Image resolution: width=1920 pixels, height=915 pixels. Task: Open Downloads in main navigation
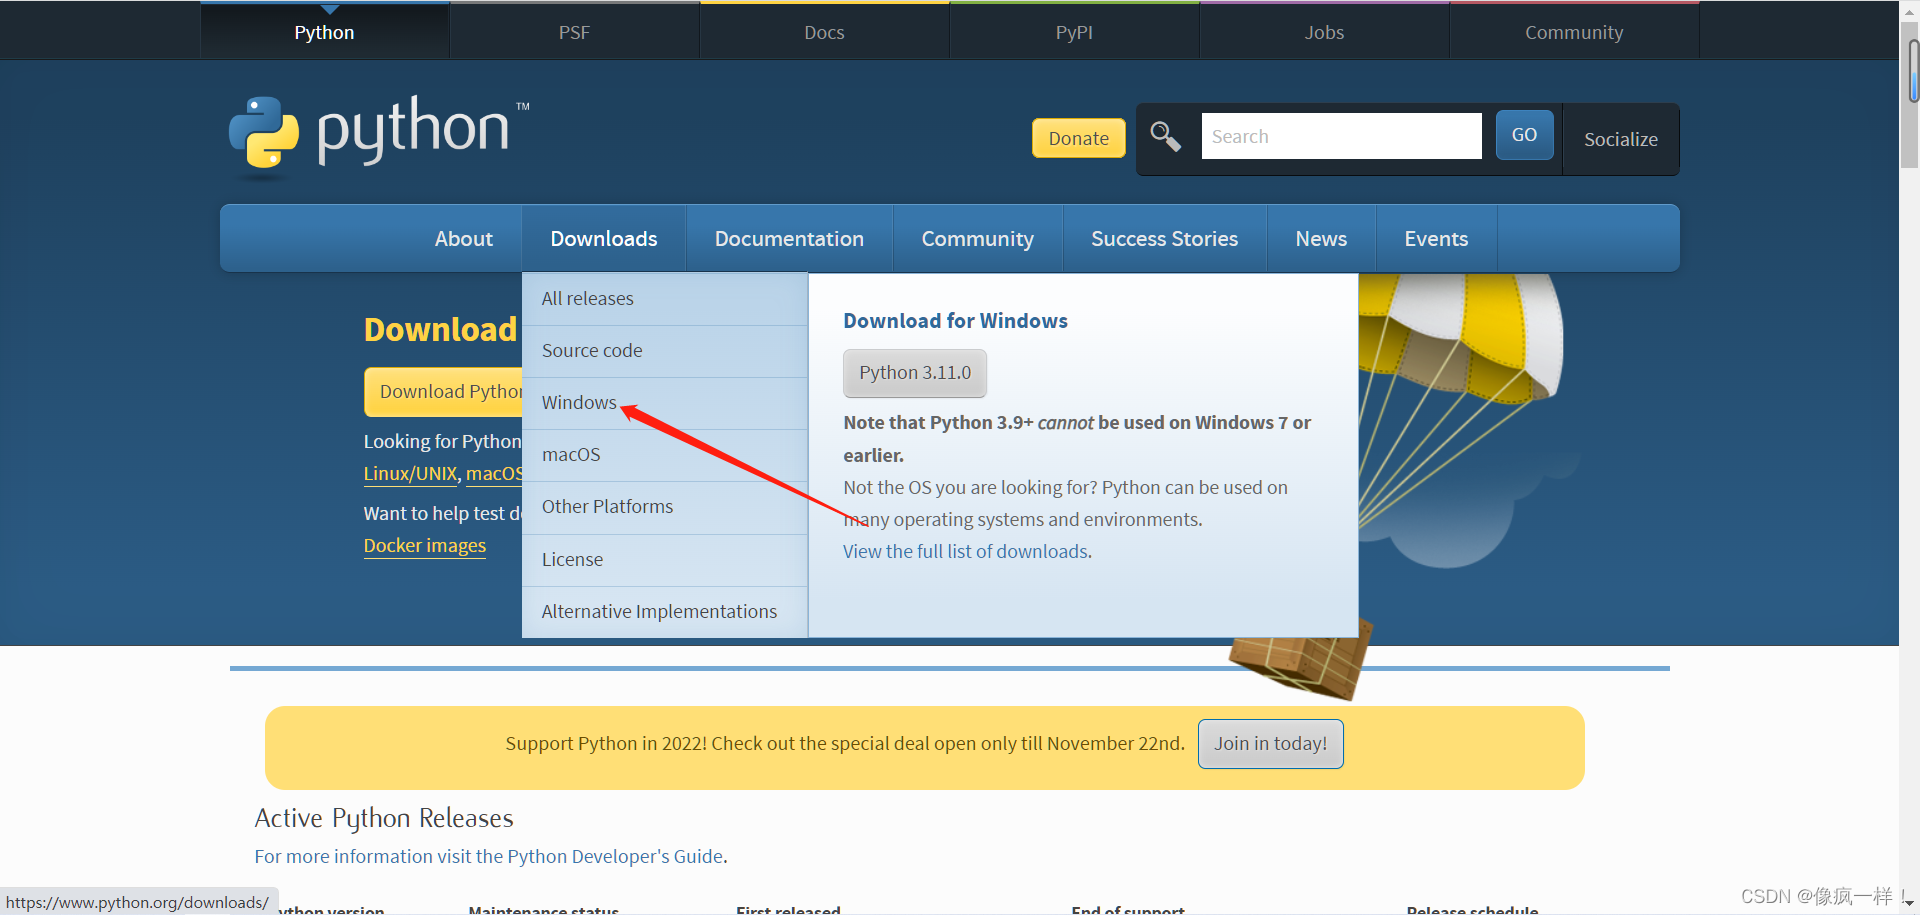tap(604, 239)
